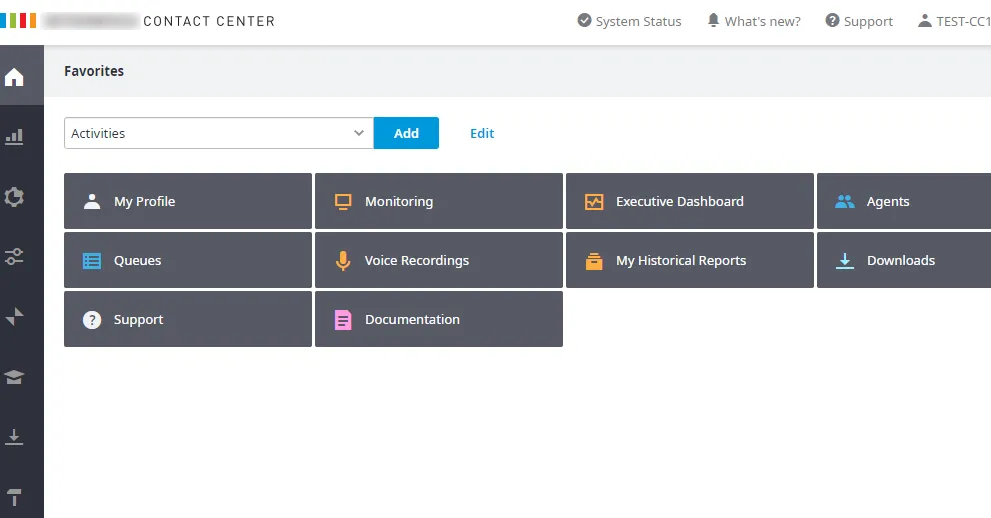Open the arrows routing sidebar icon
The height and width of the screenshot is (518, 991).
pyautogui.click(x=14, y=316)
